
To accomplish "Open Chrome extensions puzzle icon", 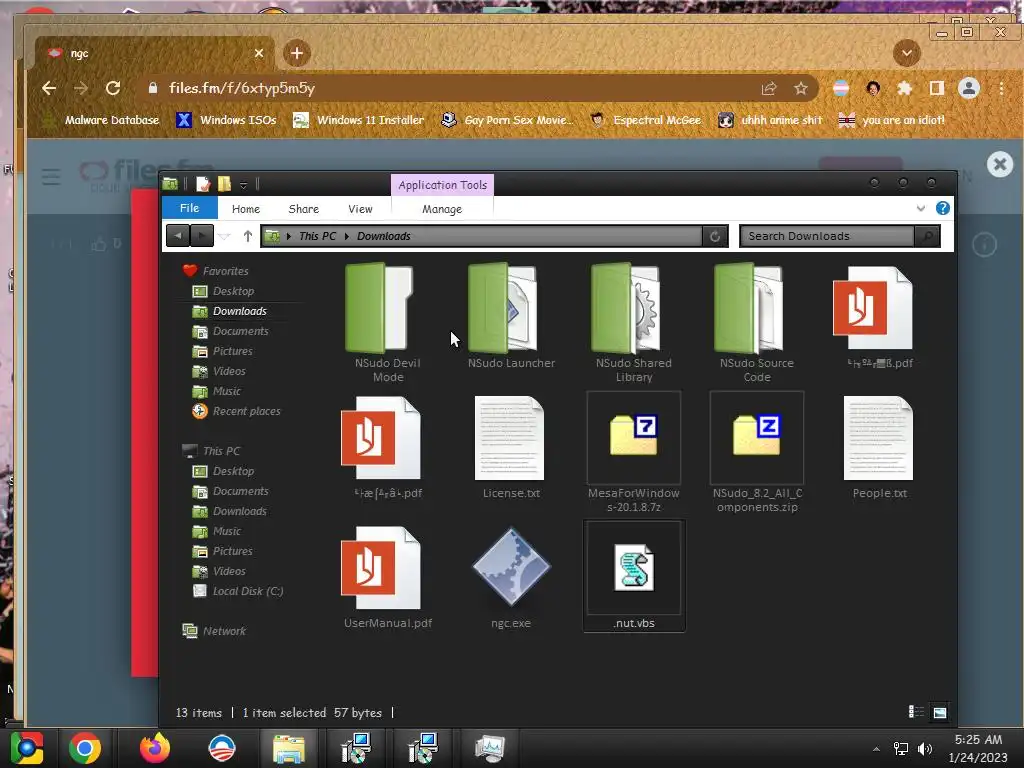I will [x=904, y=88].
